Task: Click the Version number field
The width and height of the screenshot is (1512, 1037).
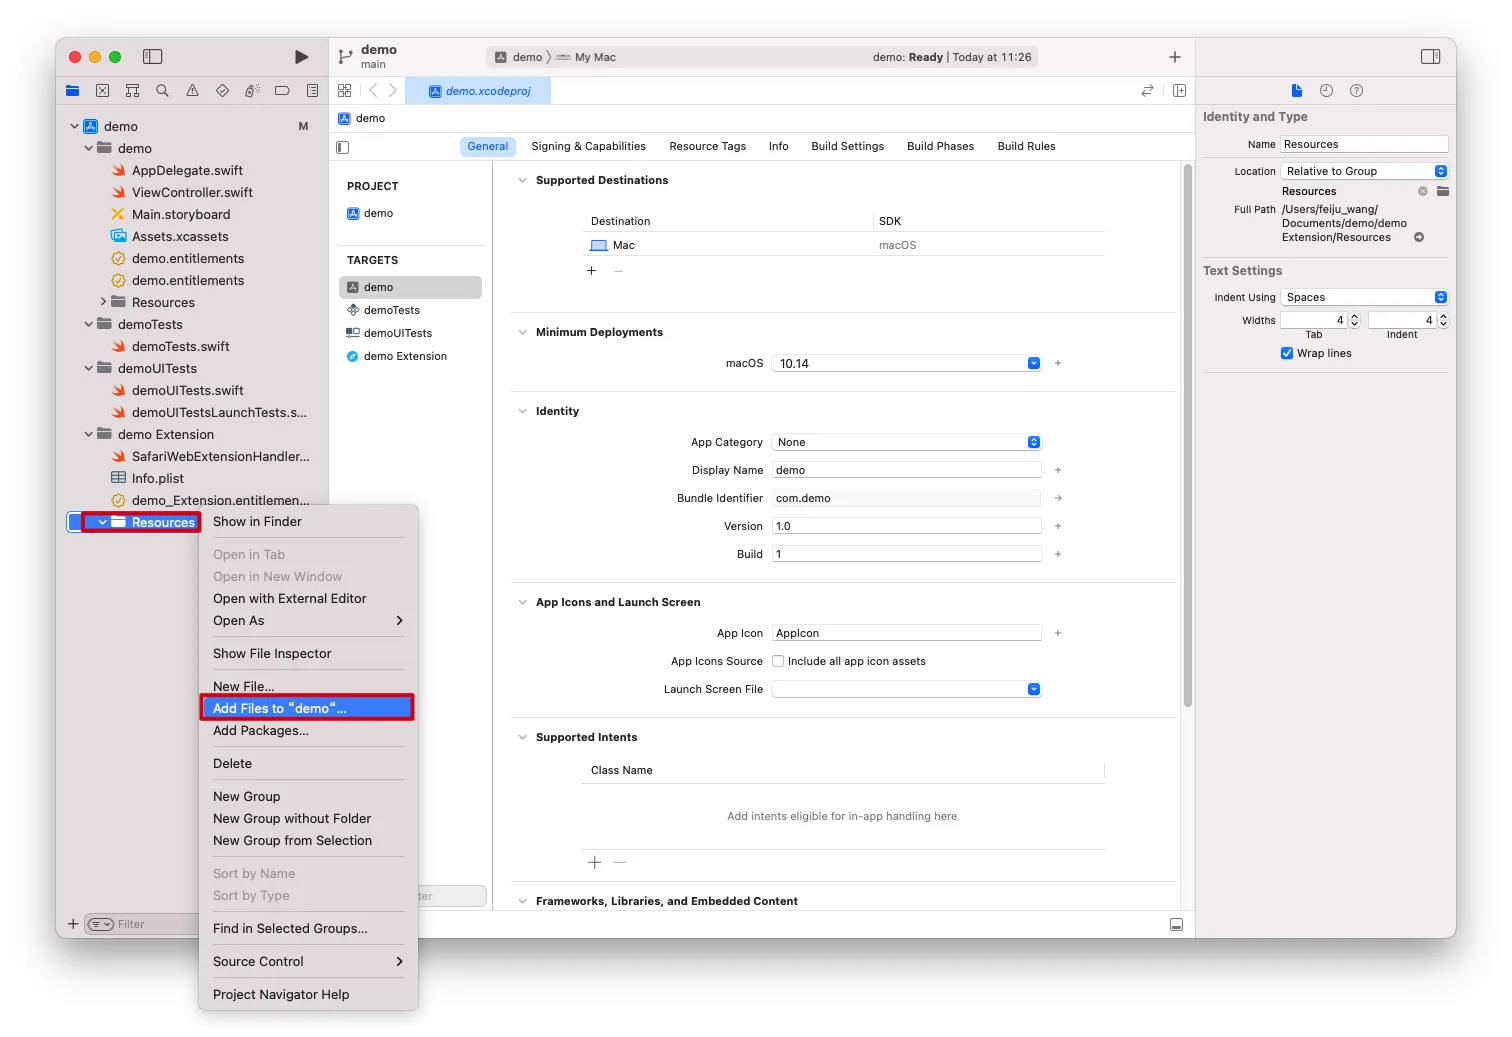Action: pyautogui.click(x=906, y=526)
